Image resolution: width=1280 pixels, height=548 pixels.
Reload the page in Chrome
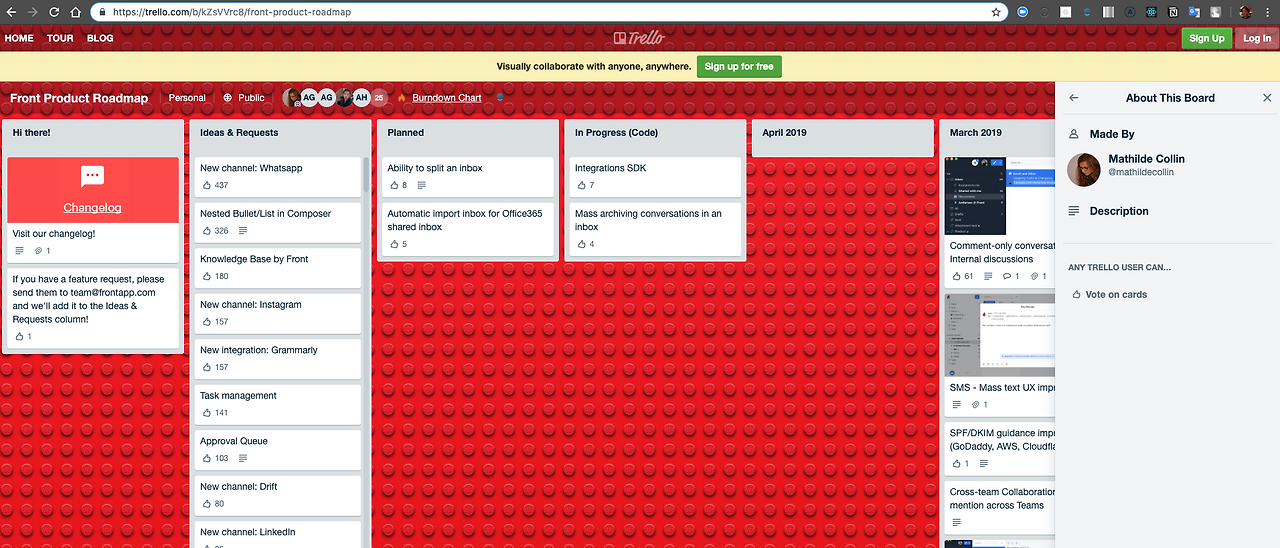click(54, 12)
